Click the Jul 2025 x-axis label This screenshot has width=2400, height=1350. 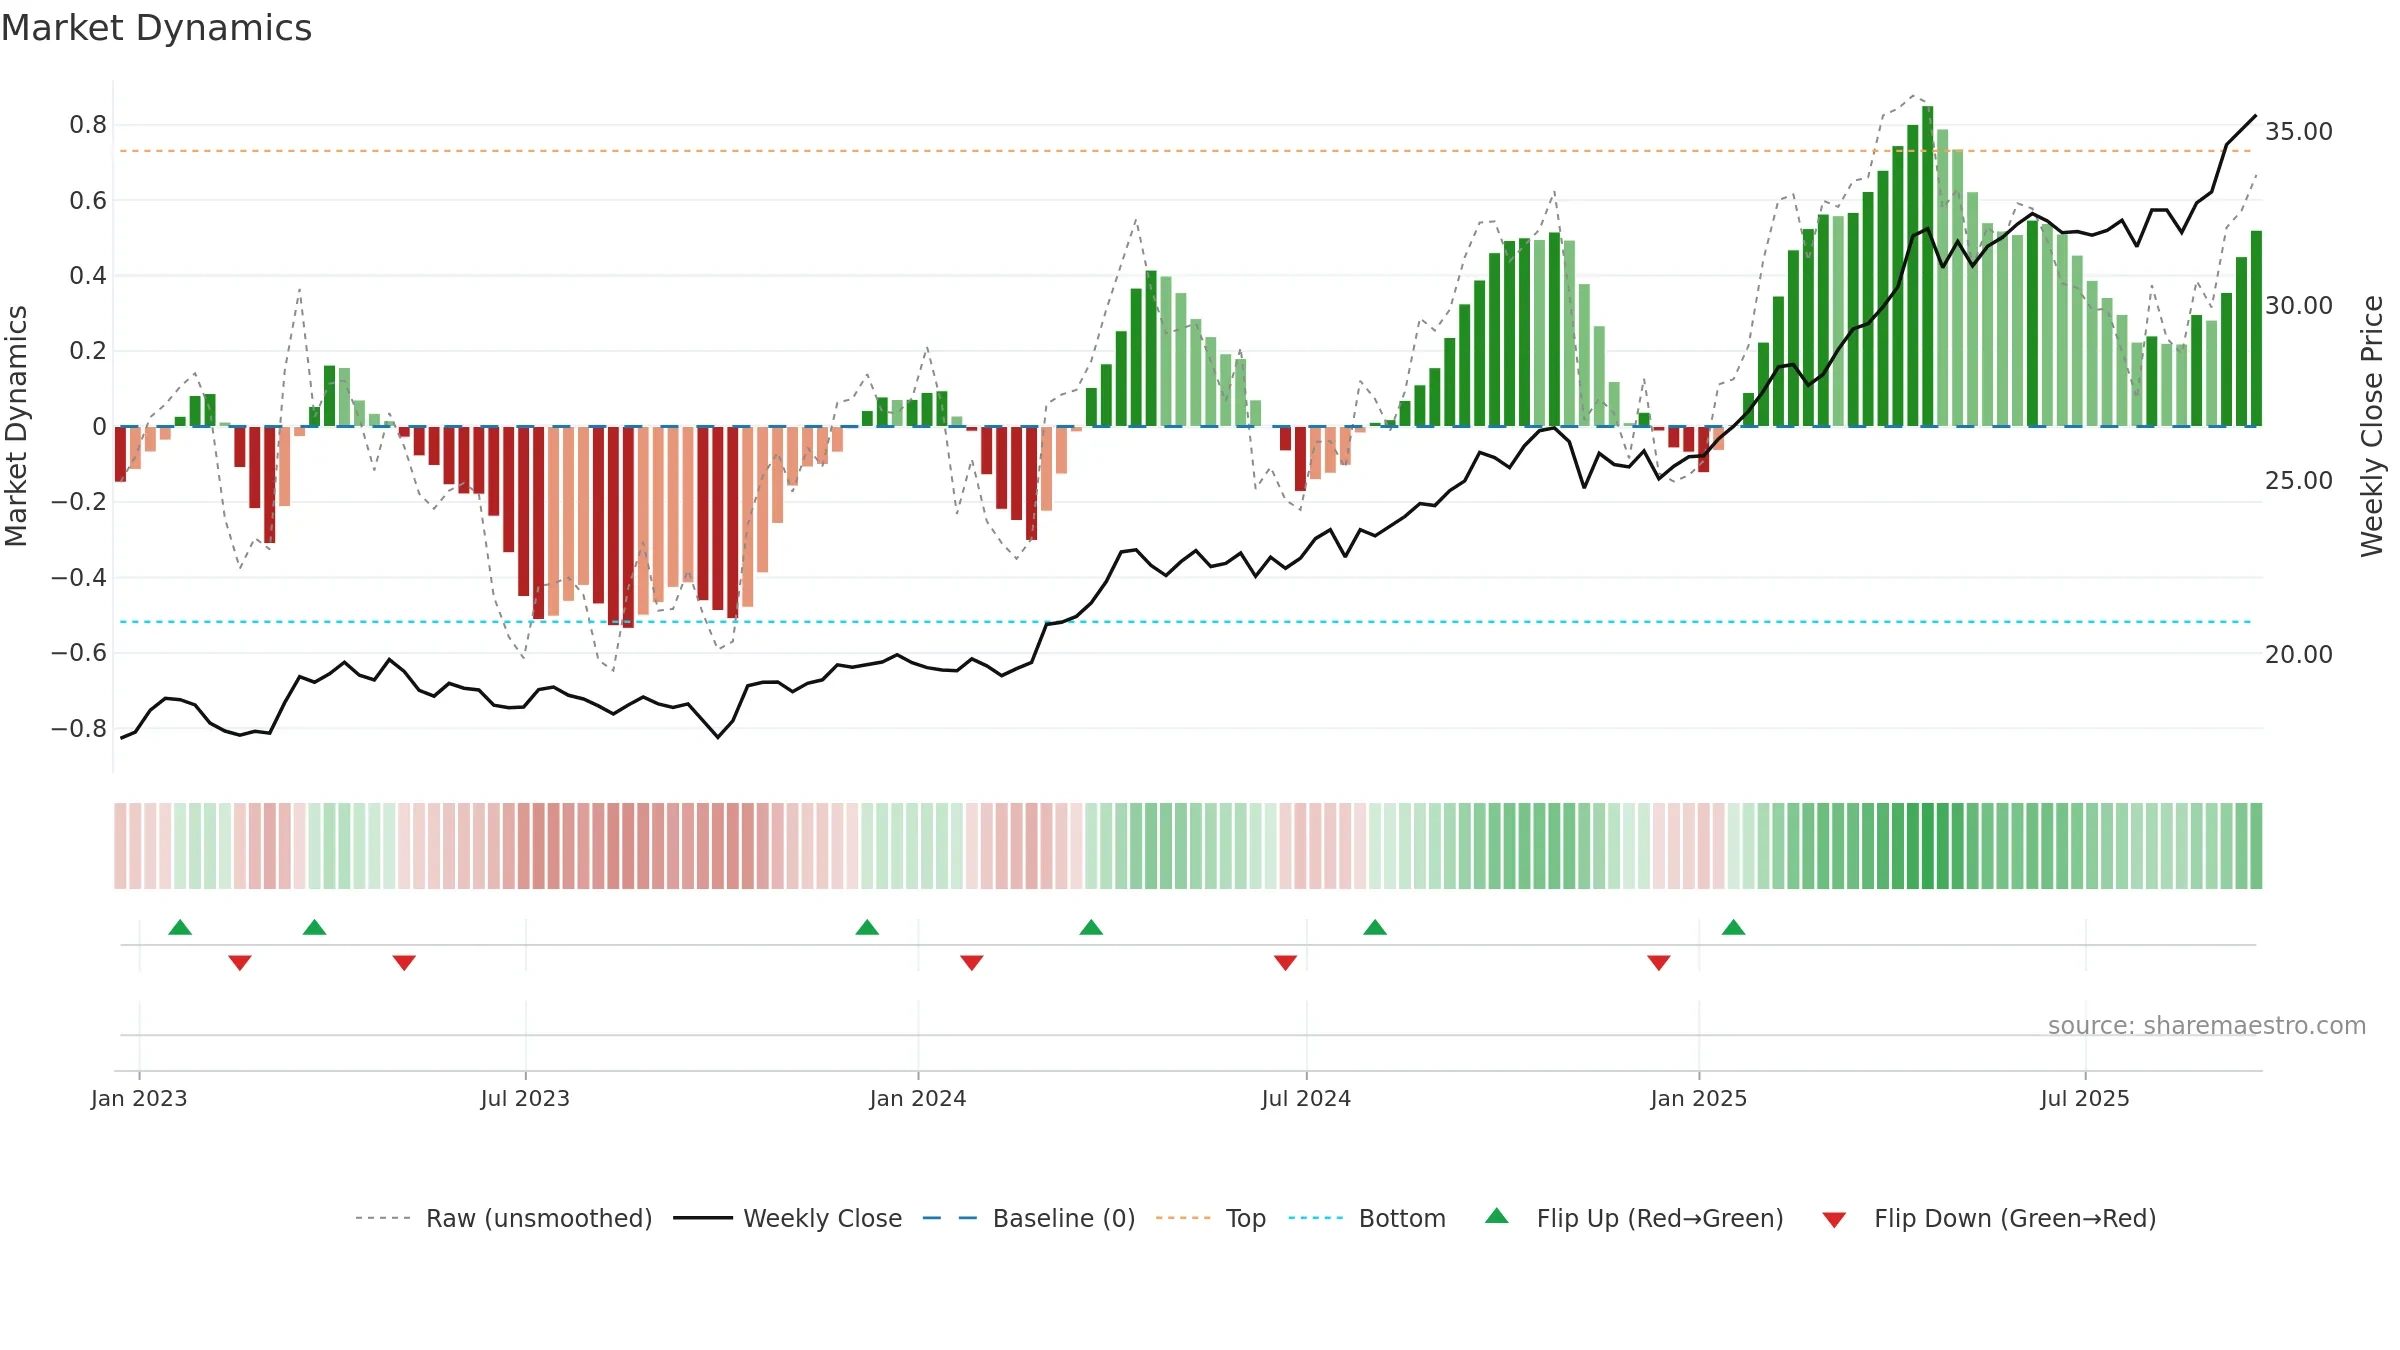(2085, 1098)
